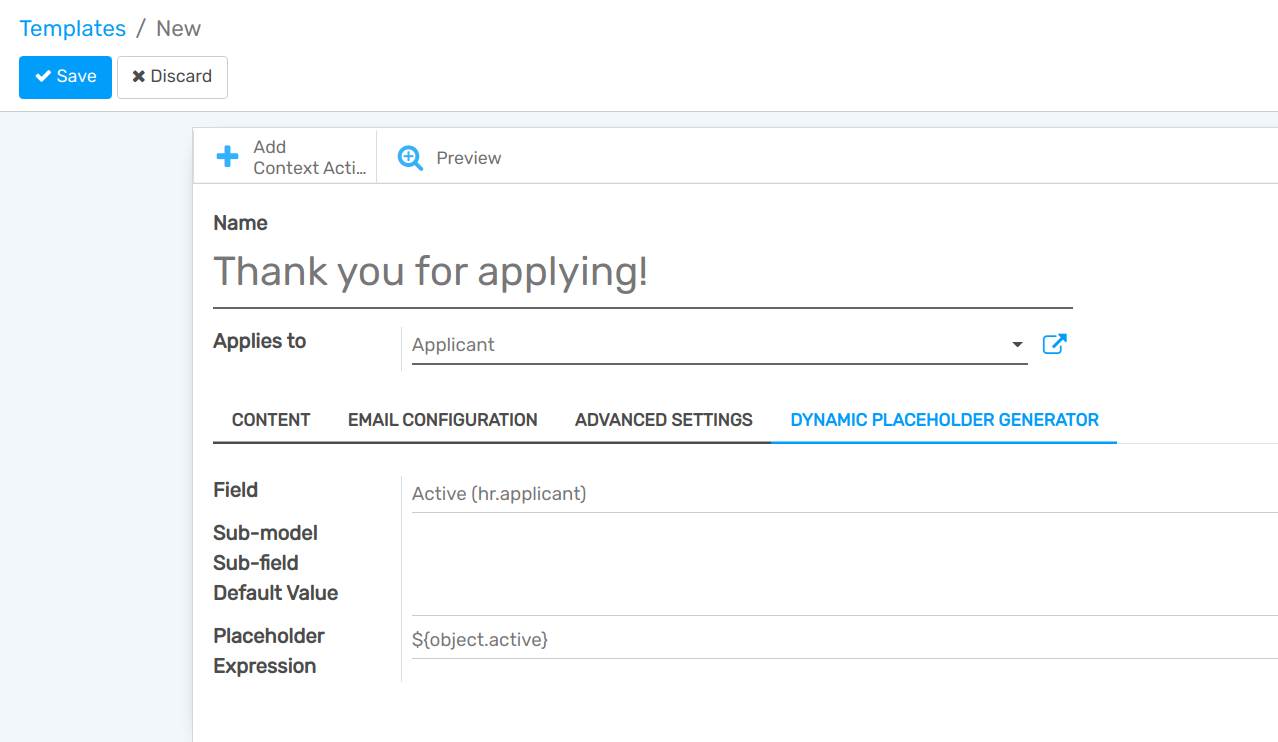Click the checkmark icon inside Save button

[41, 76]
